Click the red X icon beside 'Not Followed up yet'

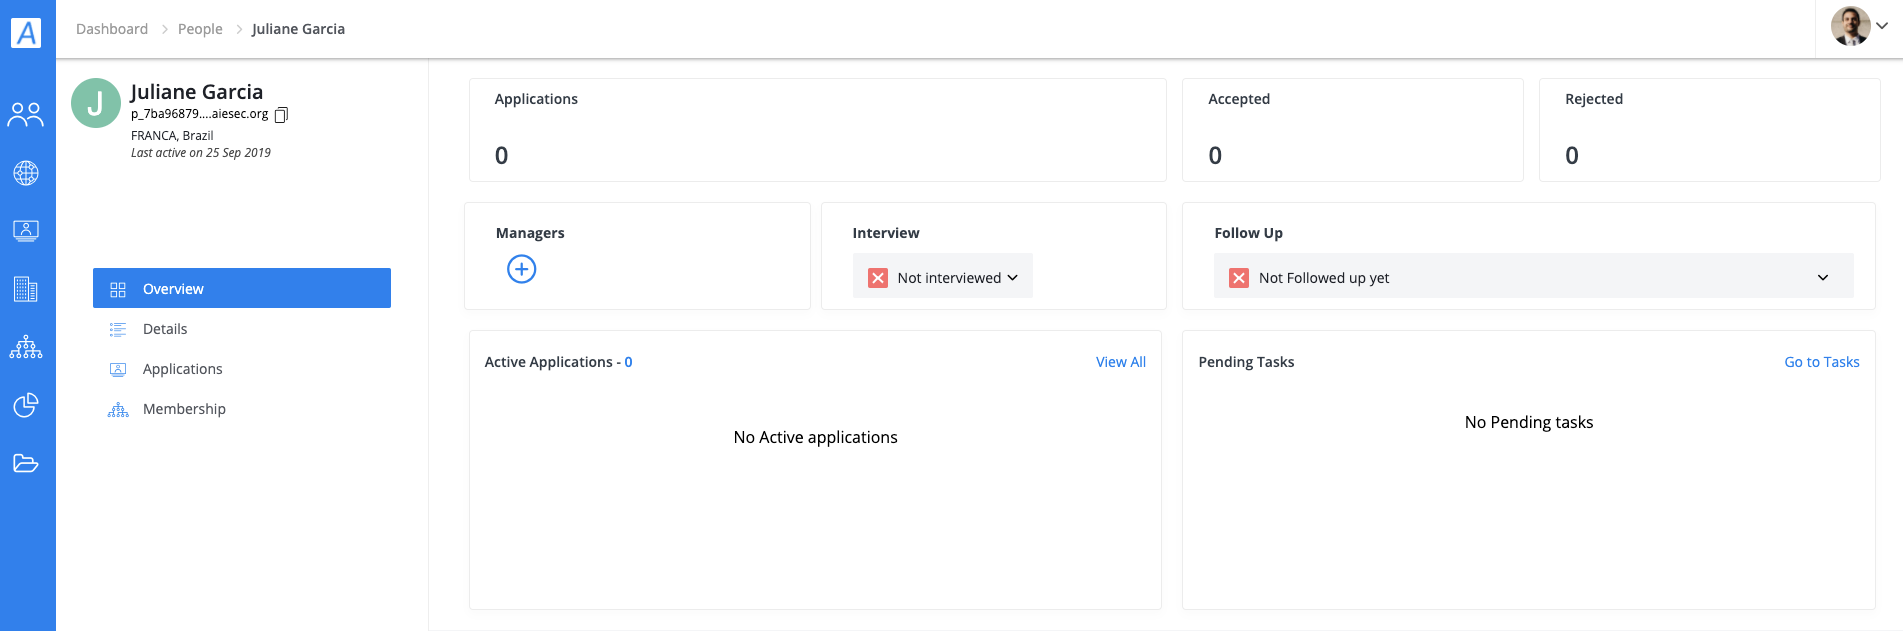(1239, 278)
